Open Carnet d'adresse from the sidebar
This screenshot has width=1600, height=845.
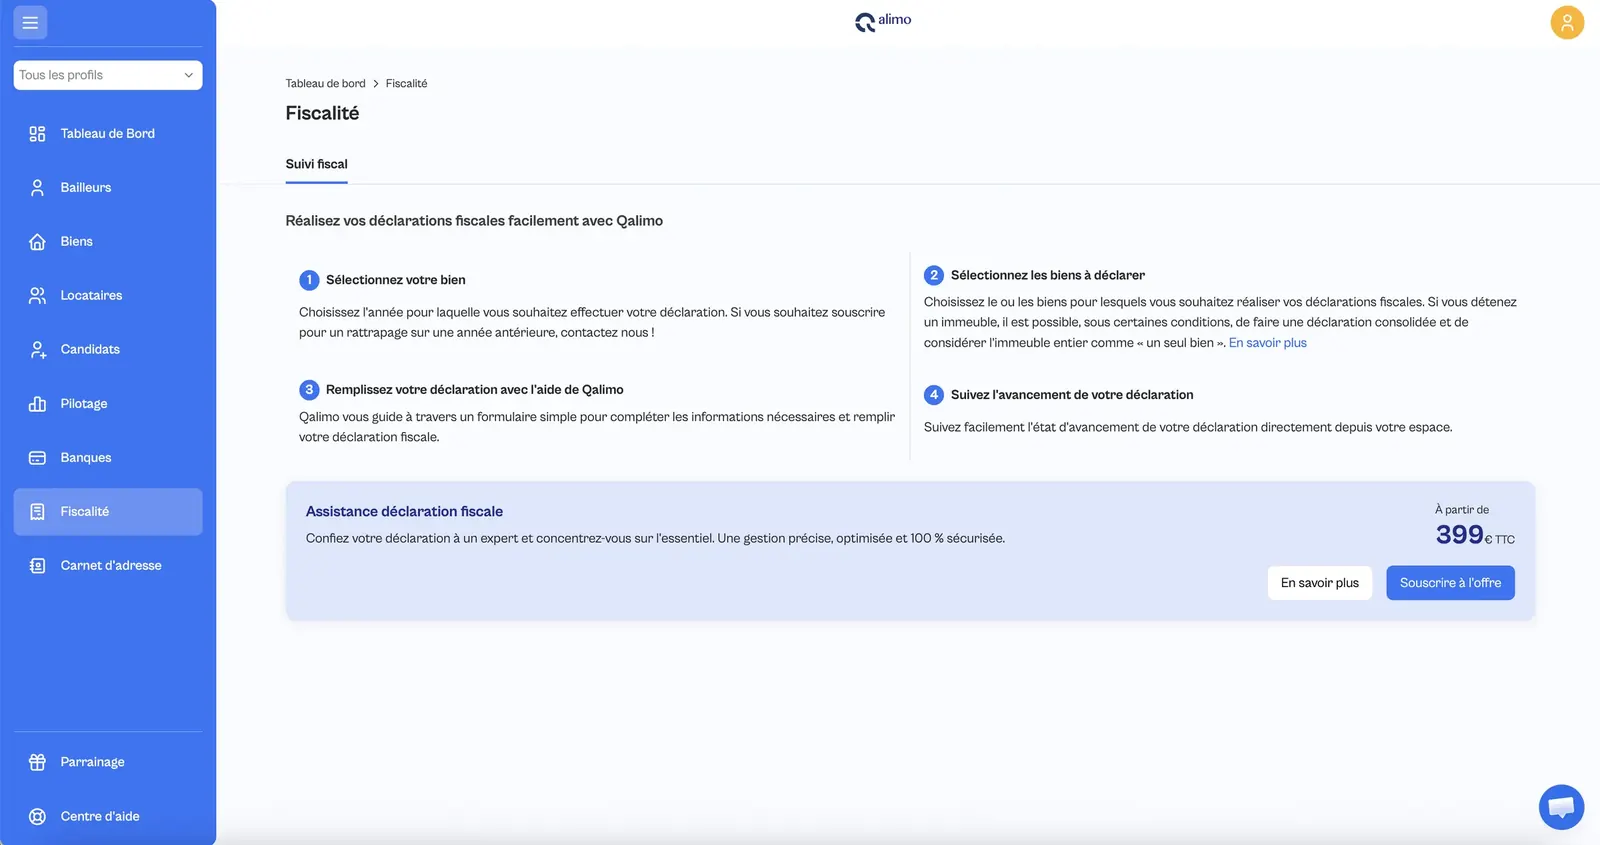tap(108, 566)
